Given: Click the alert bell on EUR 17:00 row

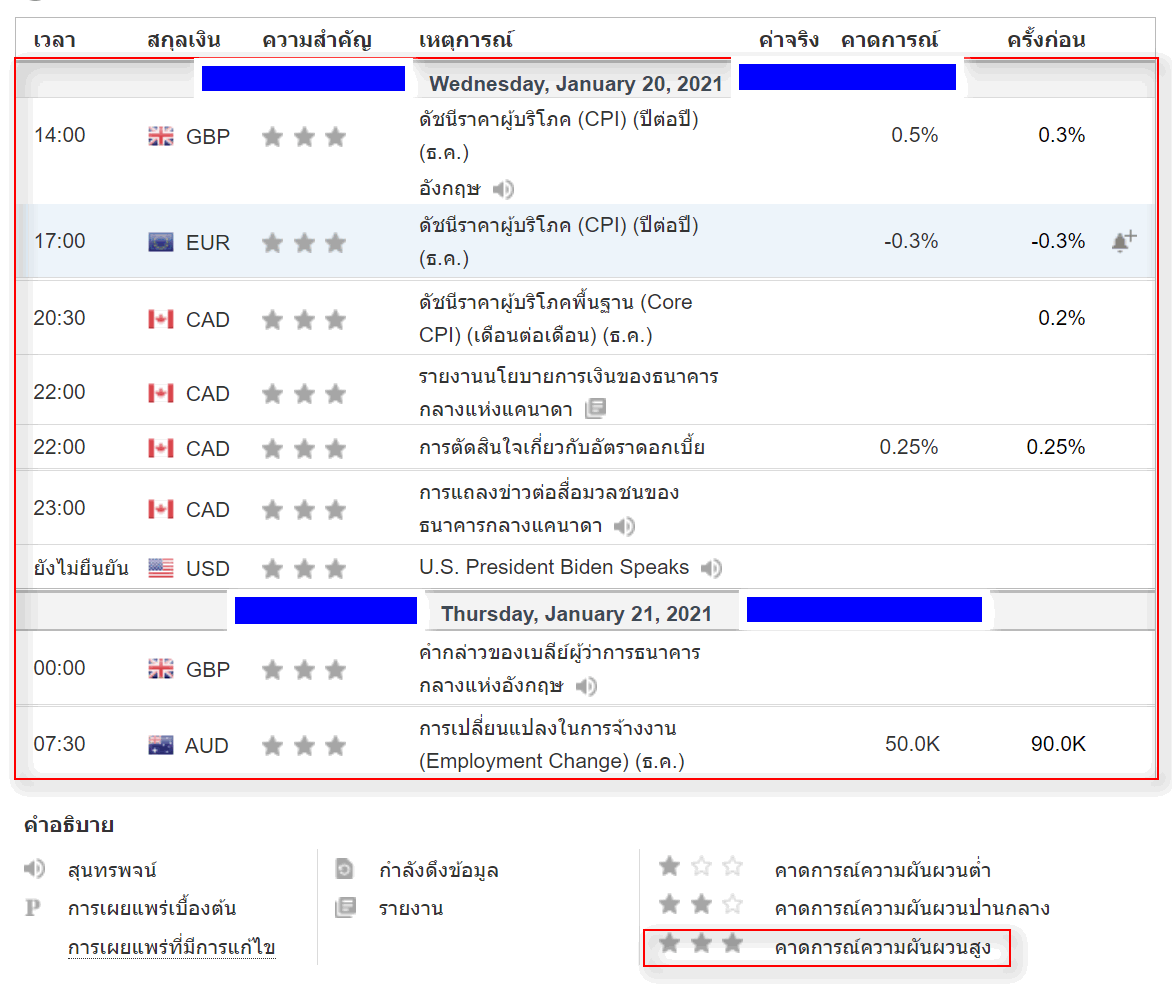Looking at the screenshot, I should (1123, 241).
